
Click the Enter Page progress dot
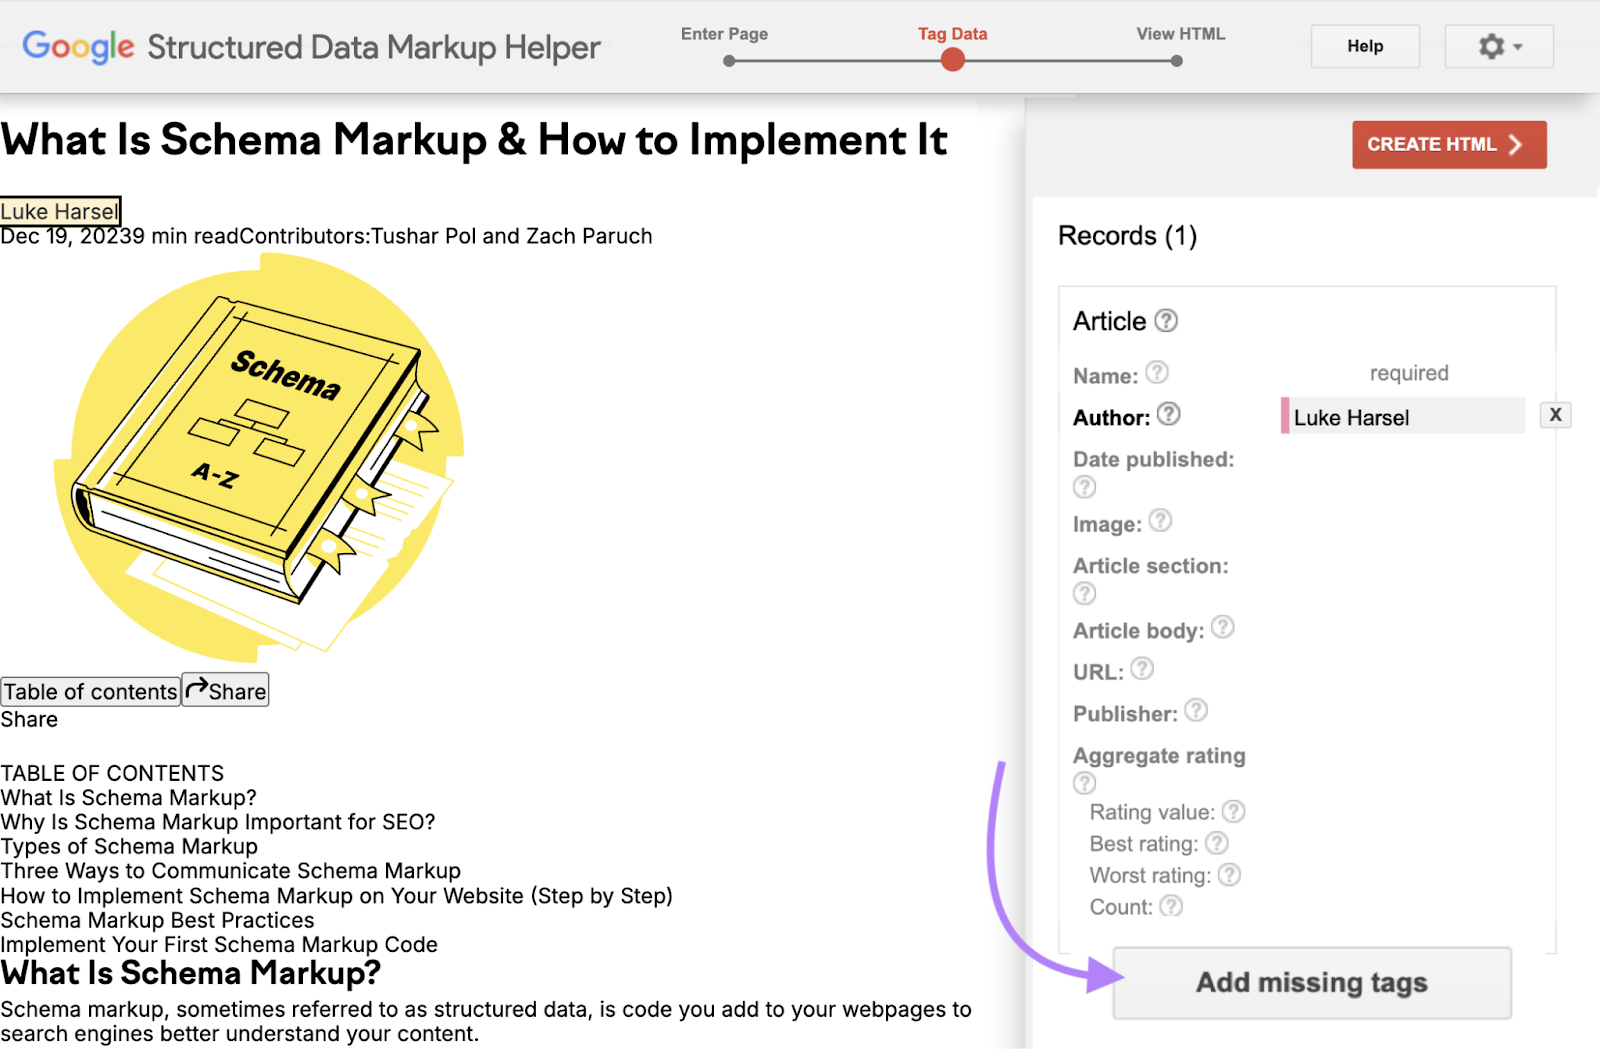click(729, 61)
